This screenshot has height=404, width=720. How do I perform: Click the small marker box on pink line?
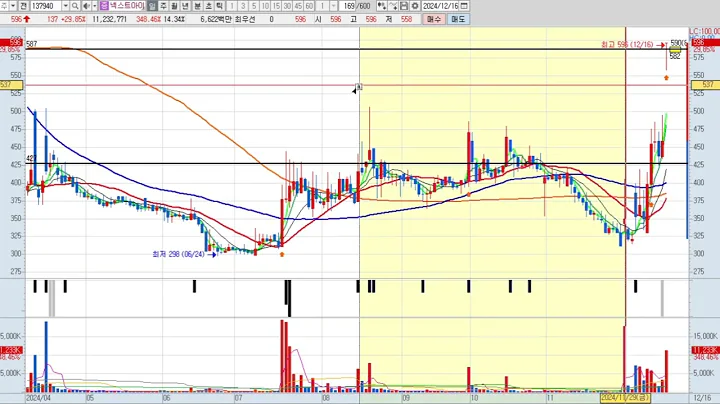pyautogui.click(x=359, y=86)
